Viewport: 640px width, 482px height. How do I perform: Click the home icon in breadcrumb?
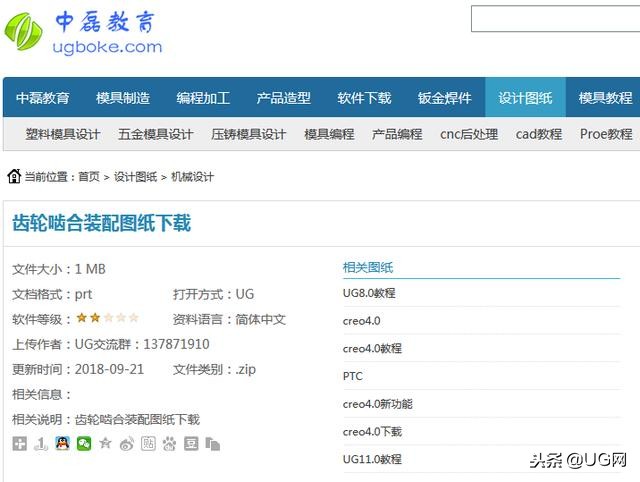[x=14, y=176]
